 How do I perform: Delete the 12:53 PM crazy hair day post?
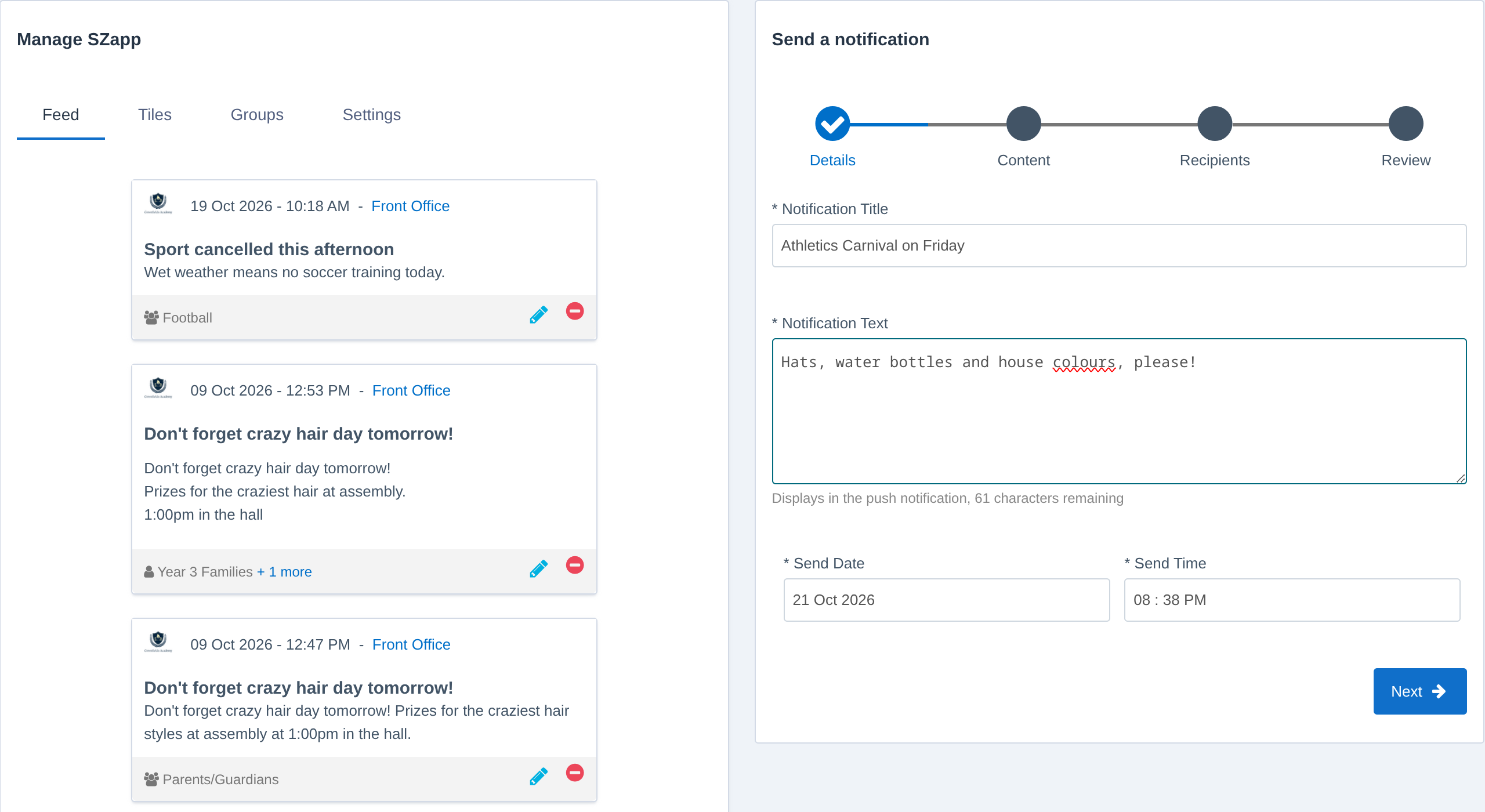coord(575,565)
